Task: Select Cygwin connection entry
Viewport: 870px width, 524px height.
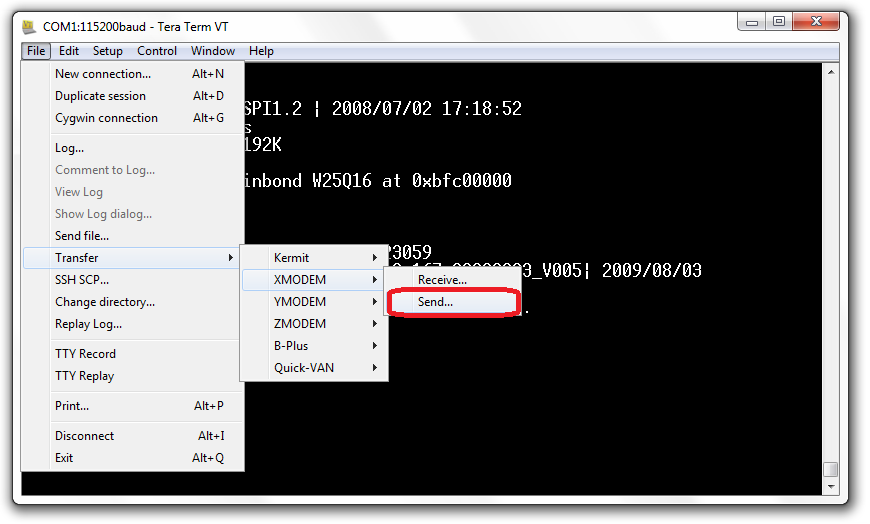Action: click(134, 118)
